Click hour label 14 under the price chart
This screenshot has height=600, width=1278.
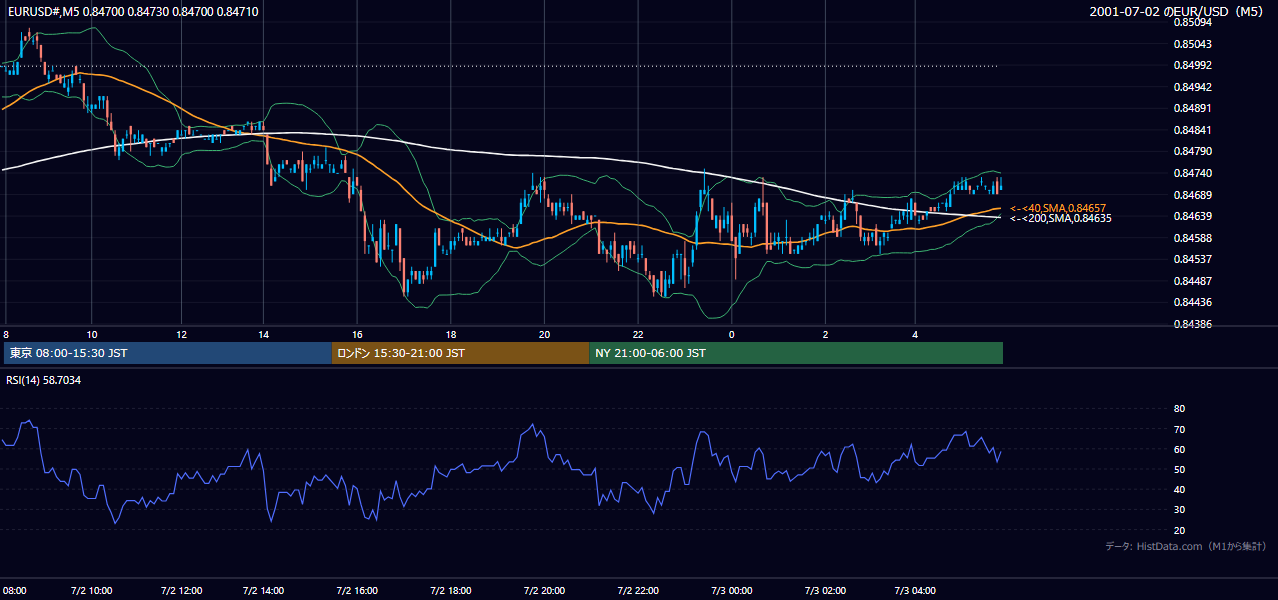(263, 334)
